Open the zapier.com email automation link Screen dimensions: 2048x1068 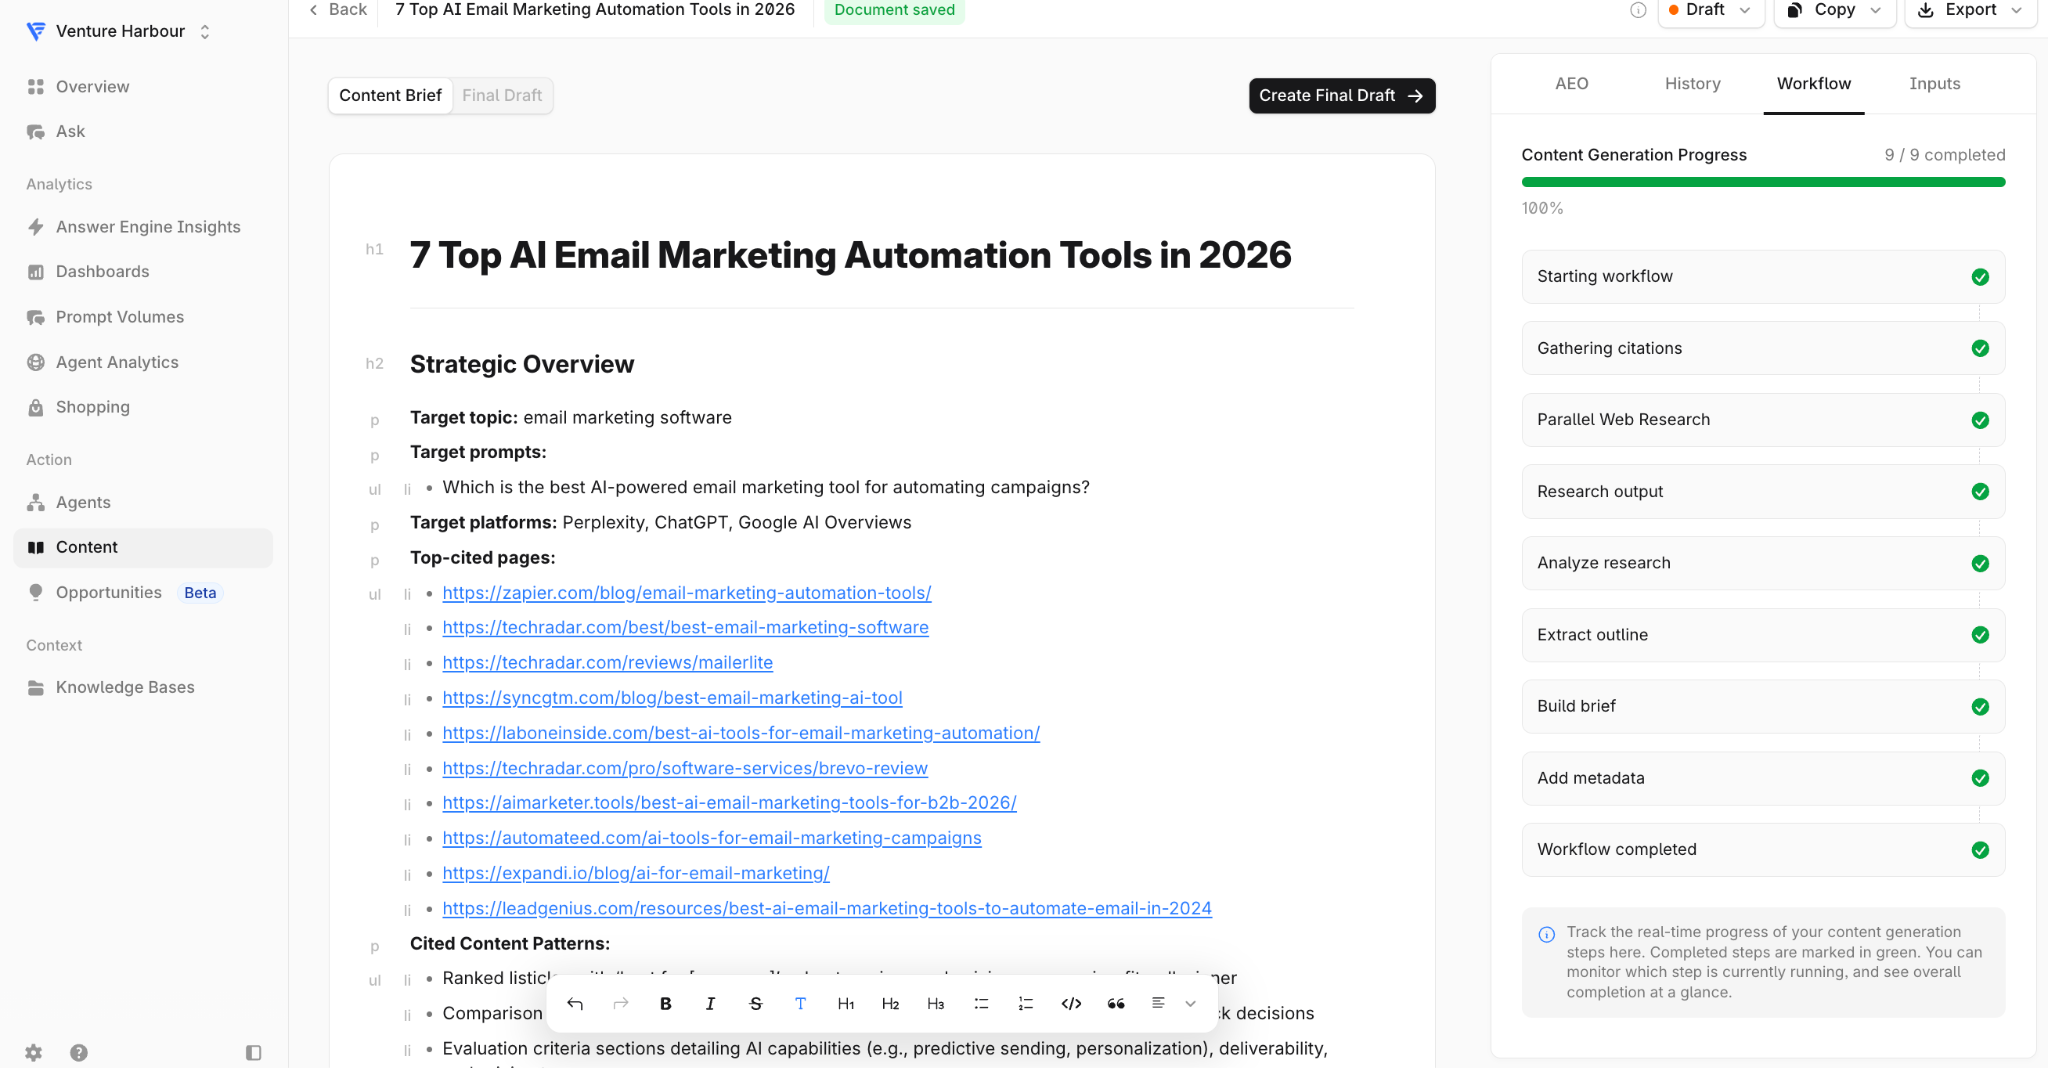[x=687, y=593]
